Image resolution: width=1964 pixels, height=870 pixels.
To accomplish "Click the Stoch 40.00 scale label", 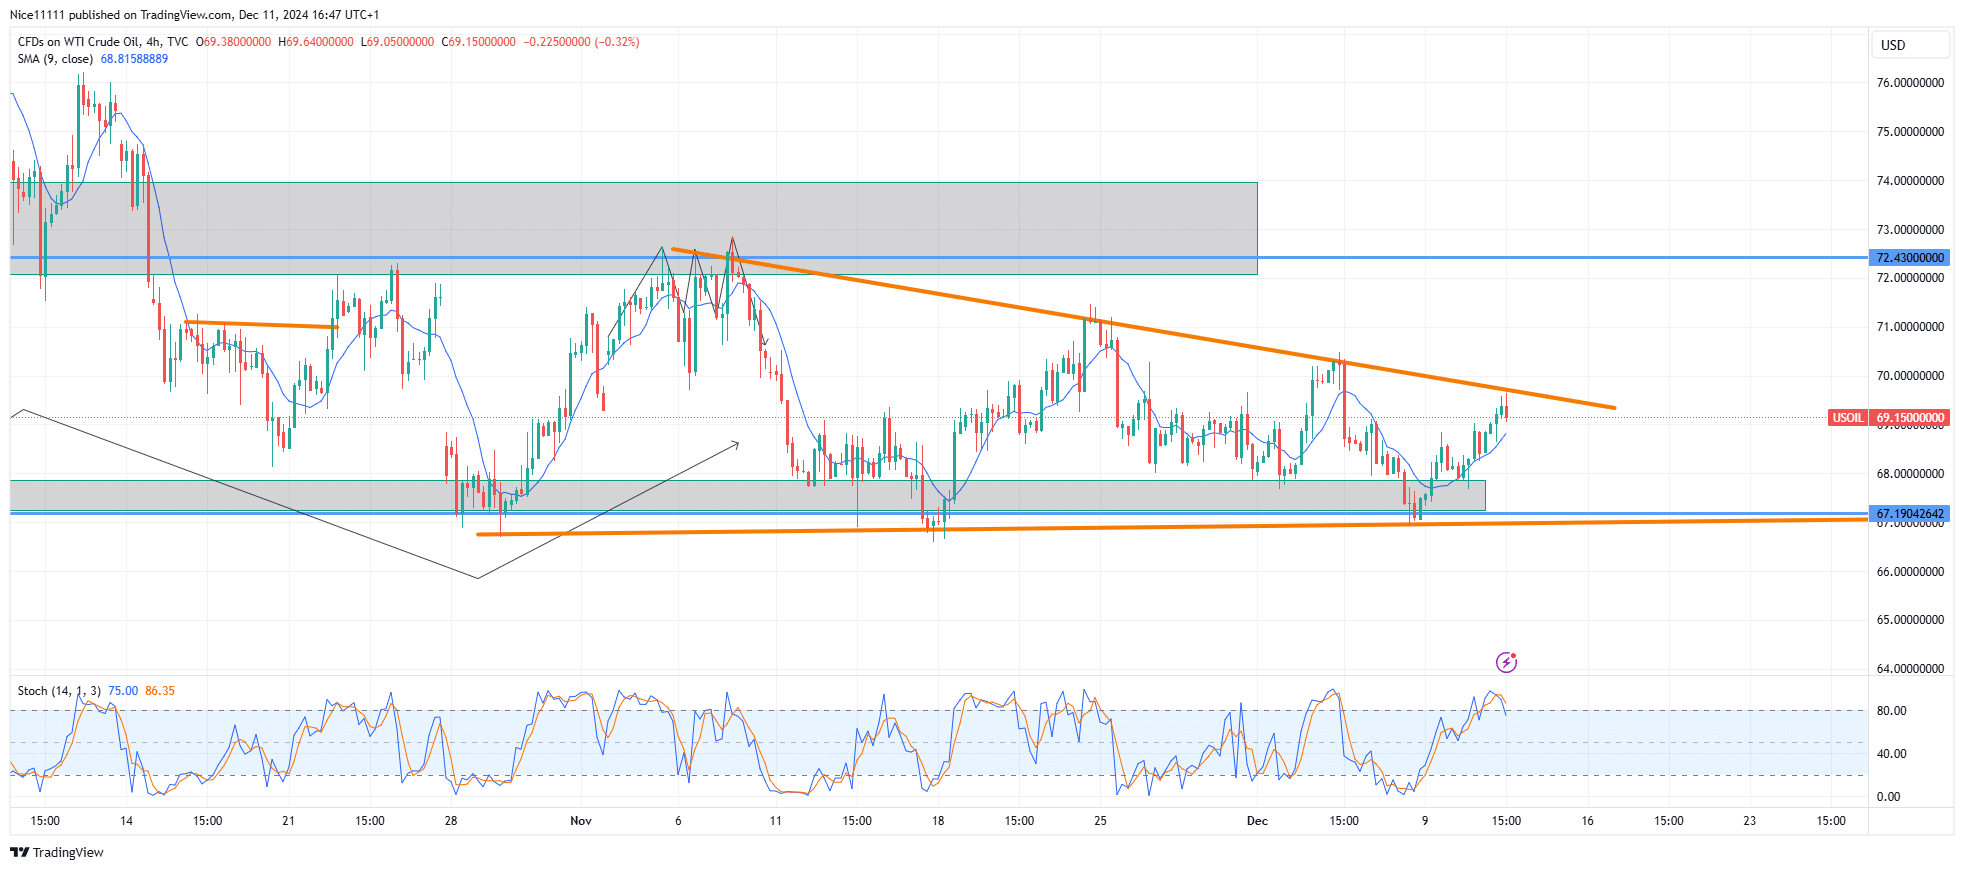I will pos(1891,754).
